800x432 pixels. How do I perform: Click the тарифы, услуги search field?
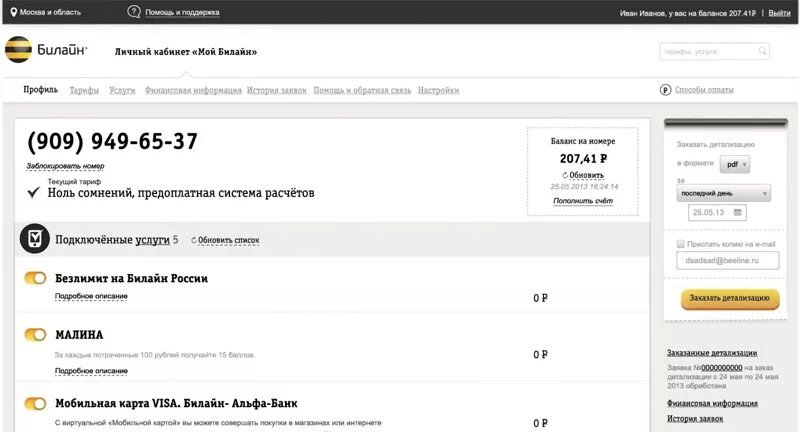click(714, 52)
